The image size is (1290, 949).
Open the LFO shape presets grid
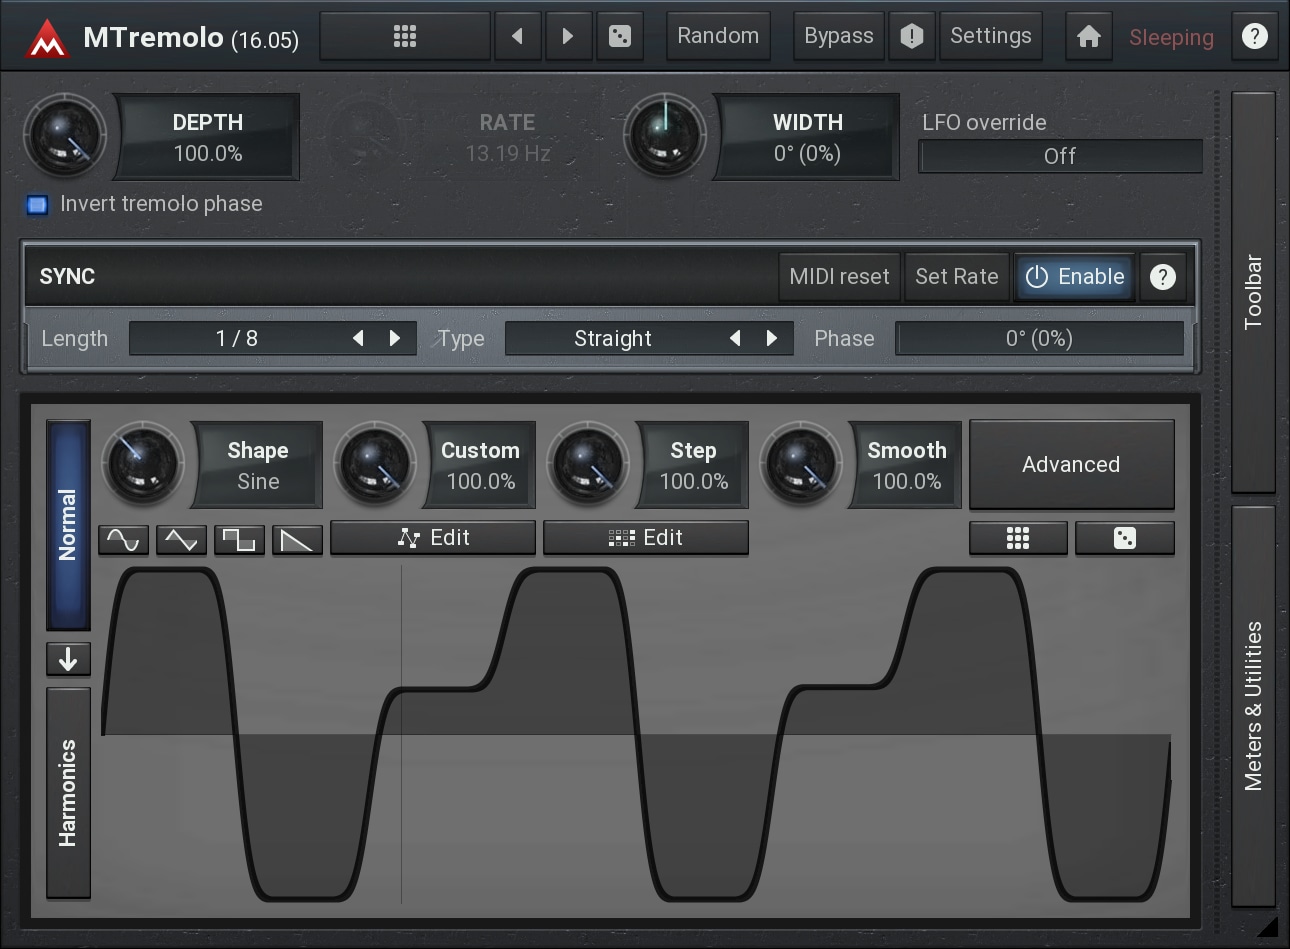[x=1018, y=539]
